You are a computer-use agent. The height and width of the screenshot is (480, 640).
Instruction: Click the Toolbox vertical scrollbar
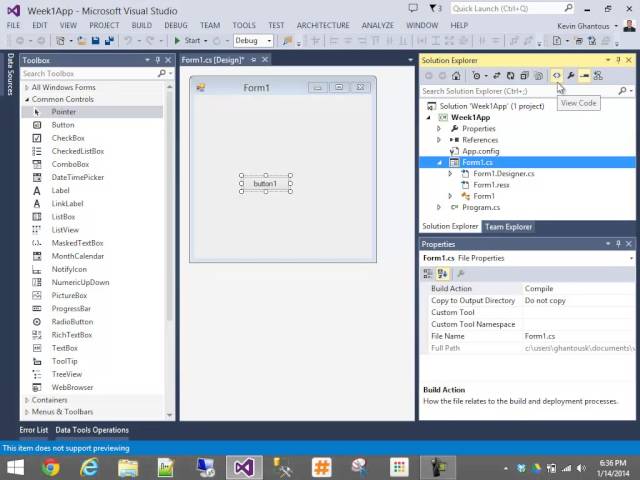169,204
